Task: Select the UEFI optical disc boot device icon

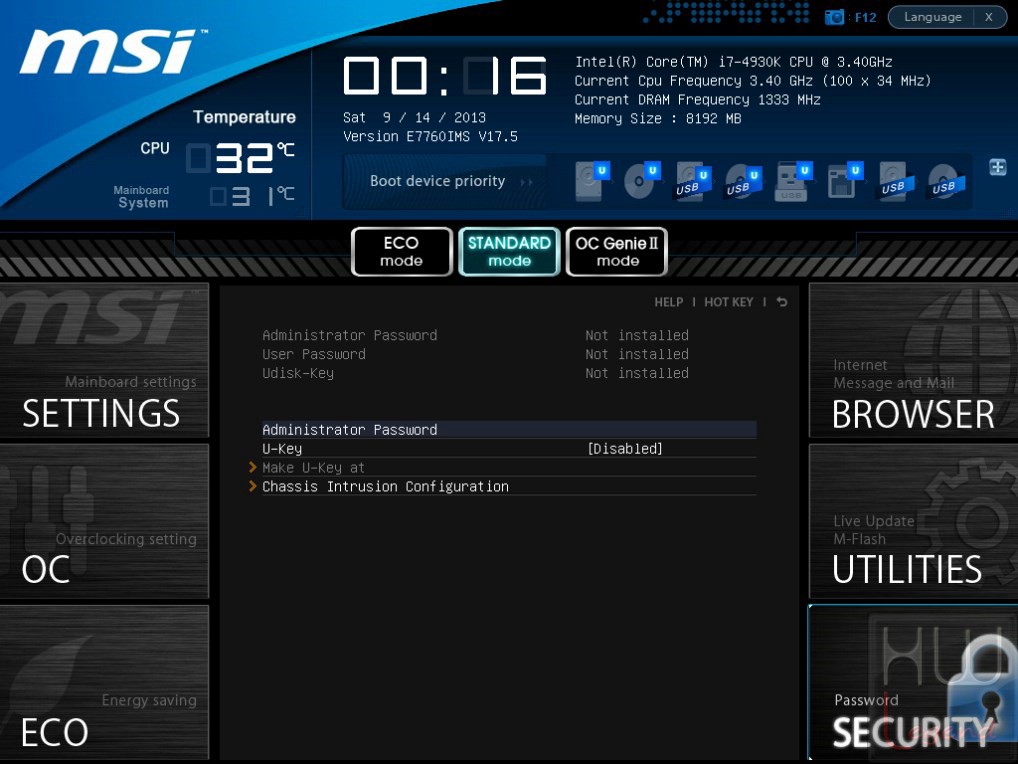Action: pos(642,180)
